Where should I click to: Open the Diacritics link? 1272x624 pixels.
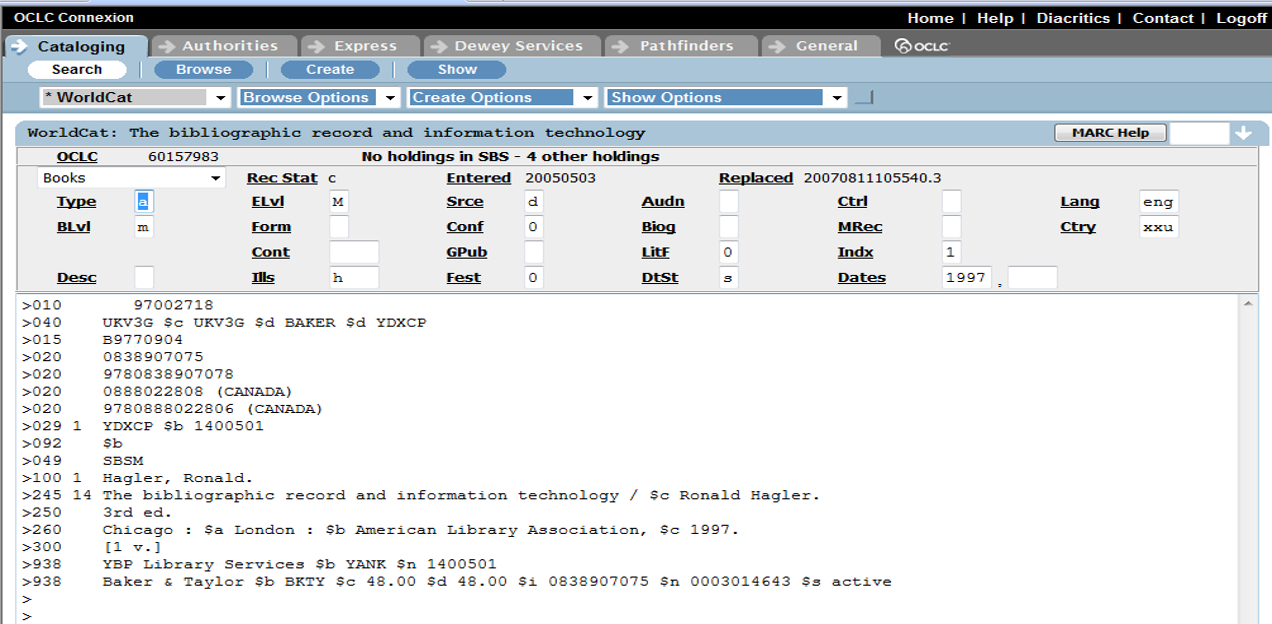pos(1072,18)
